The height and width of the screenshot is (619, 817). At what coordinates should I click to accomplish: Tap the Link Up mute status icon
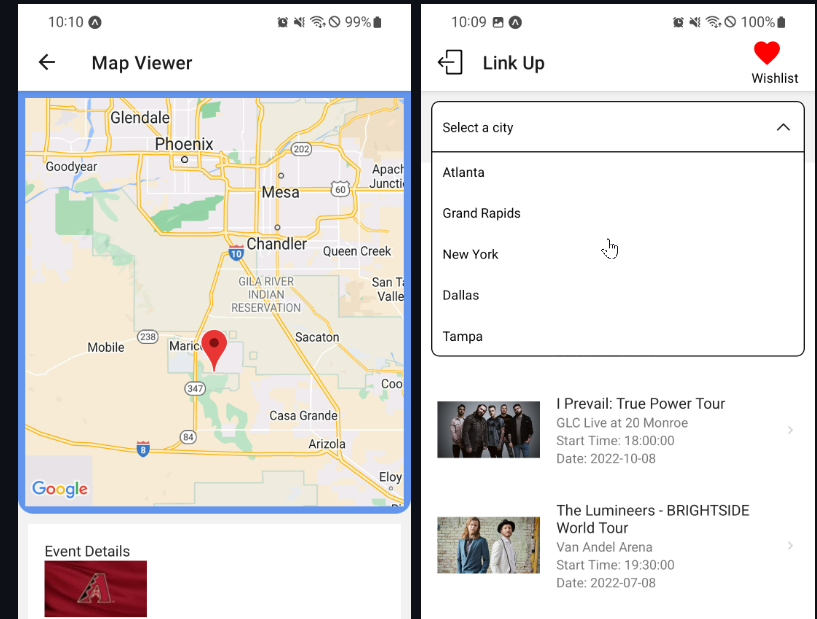695,22
